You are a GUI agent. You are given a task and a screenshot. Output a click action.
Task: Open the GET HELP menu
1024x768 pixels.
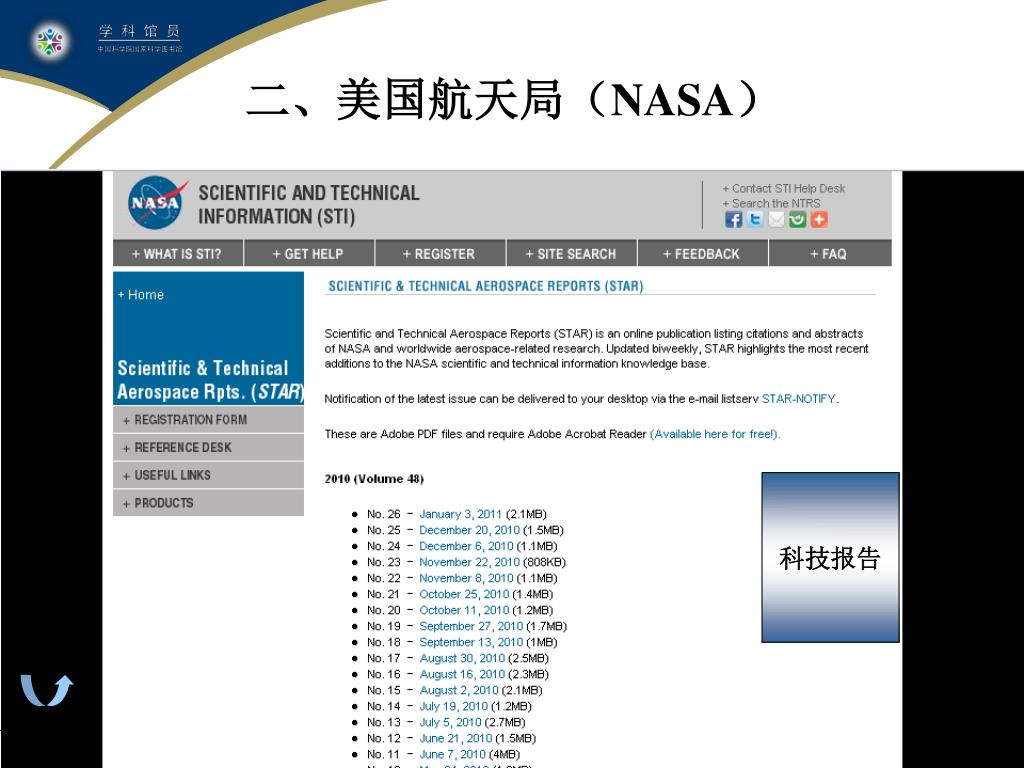pyautogui.click(x=308, y=254)
